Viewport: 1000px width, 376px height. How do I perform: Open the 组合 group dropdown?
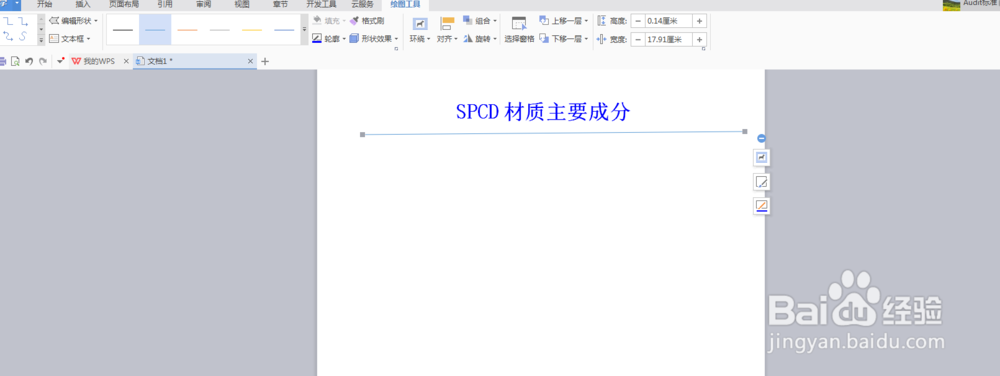pyautogui.click(x=480, y=21)
